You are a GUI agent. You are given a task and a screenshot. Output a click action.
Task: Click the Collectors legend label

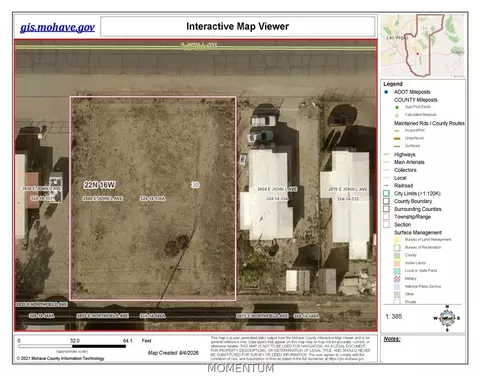tap(405, 170)
